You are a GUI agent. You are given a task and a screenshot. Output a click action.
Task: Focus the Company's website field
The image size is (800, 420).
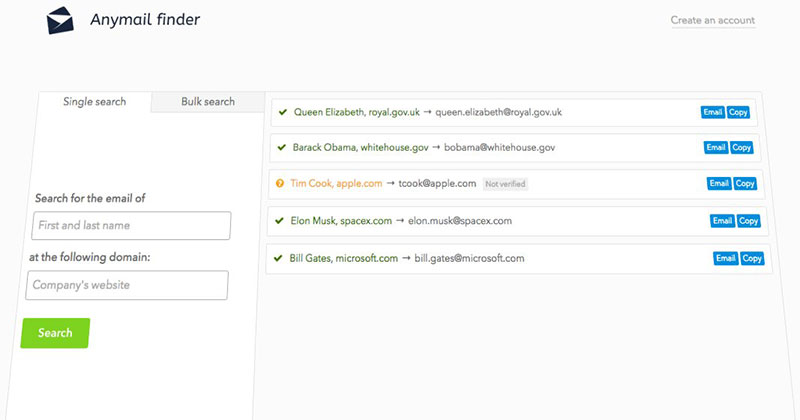127,285
